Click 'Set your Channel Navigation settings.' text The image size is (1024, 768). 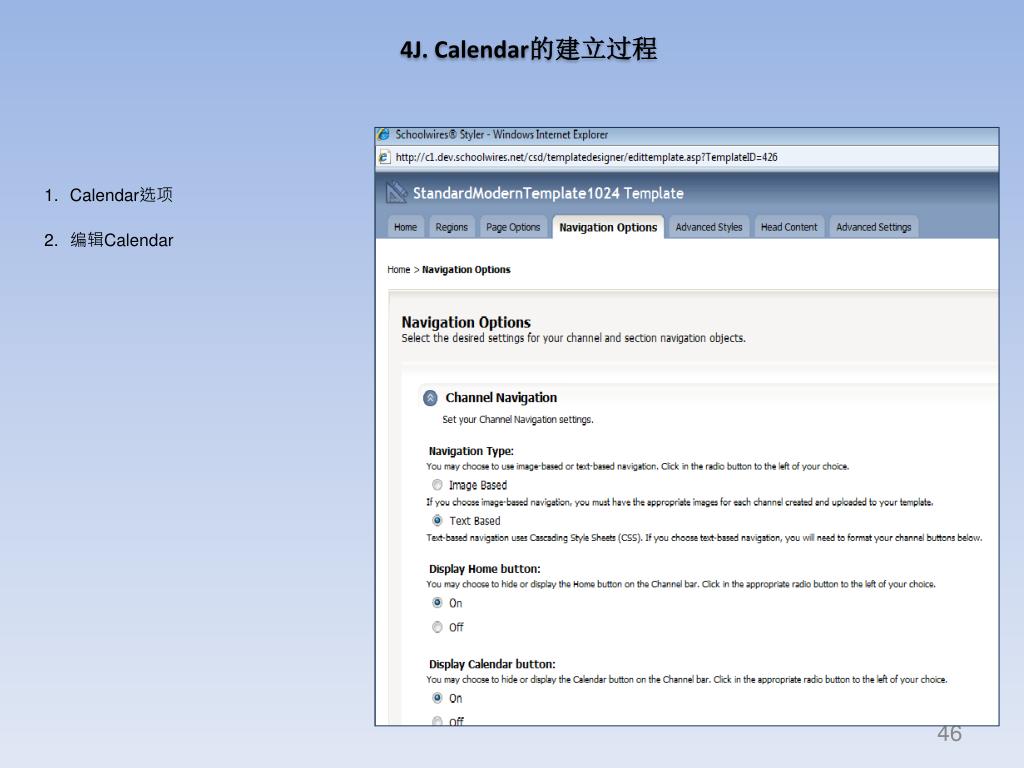tap(518, 419)
